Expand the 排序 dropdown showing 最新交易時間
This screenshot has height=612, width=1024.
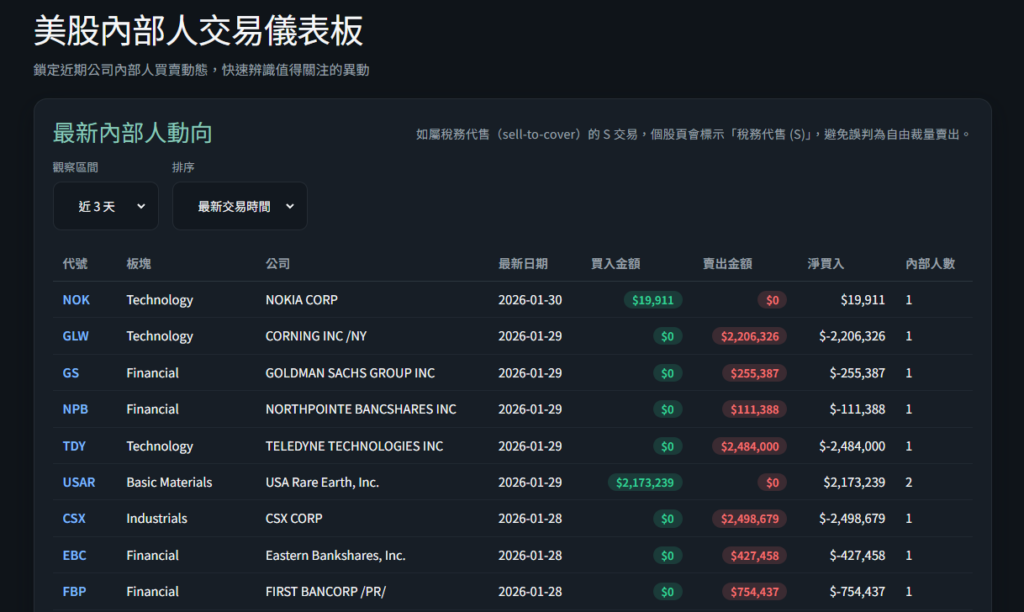239,206
